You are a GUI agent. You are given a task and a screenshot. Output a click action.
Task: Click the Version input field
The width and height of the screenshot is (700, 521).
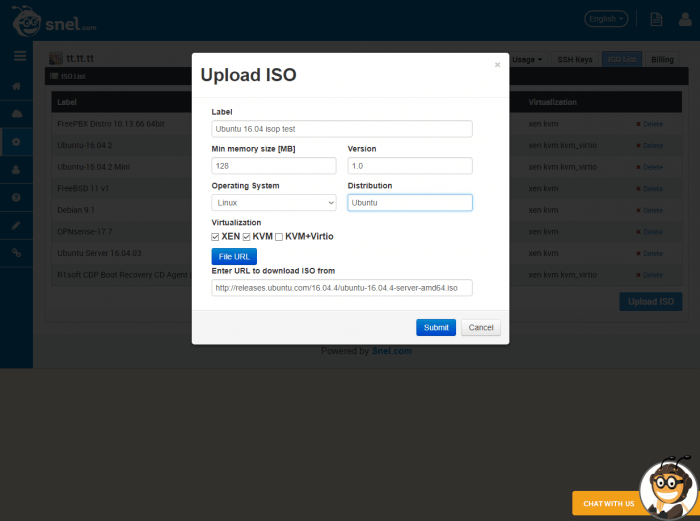pyautogui.click(x=410, y=166)
